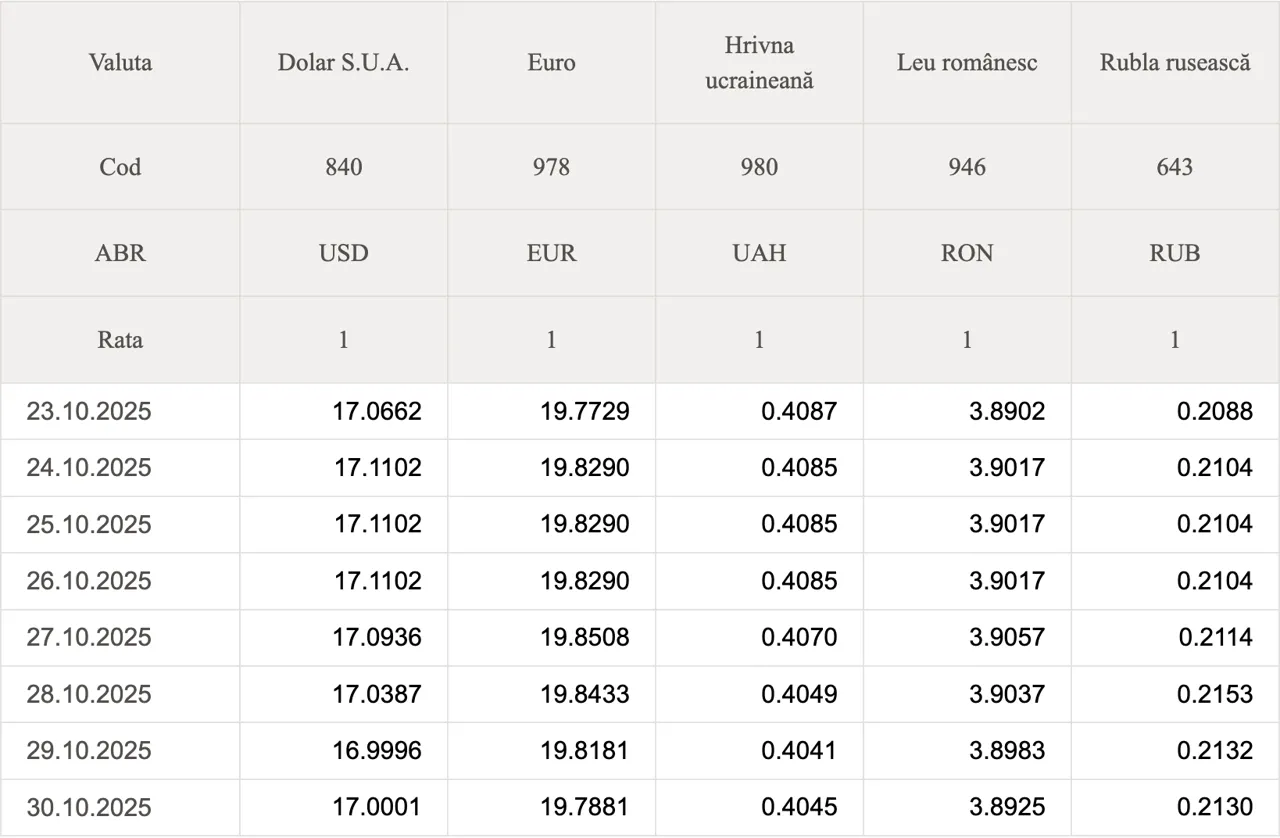Click the Dolar S.U.A. column header
1280x838 pixels.
tap(343, 62)
